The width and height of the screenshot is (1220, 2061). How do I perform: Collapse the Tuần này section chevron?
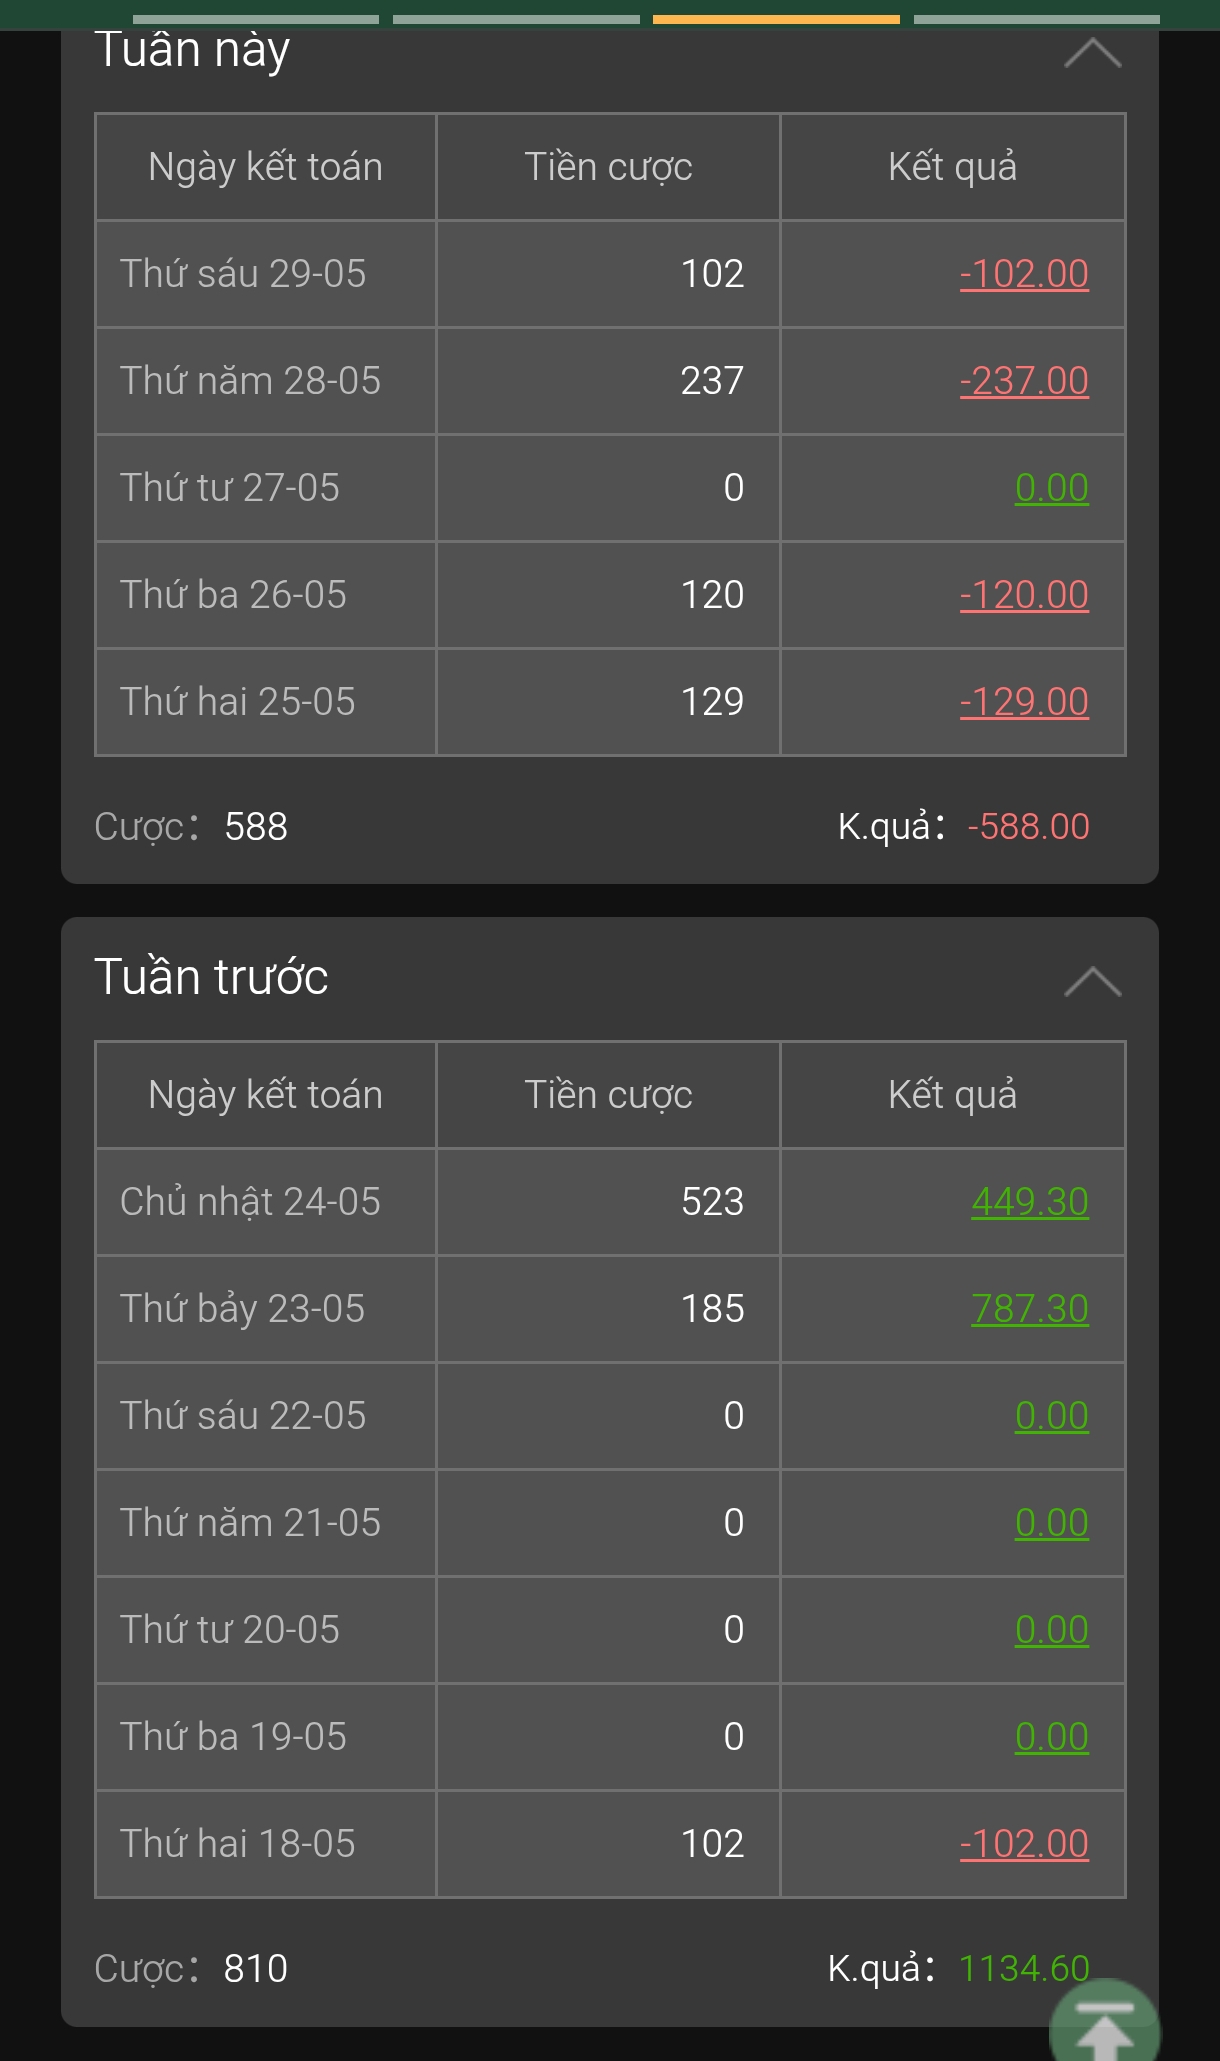click(1092, 52)
